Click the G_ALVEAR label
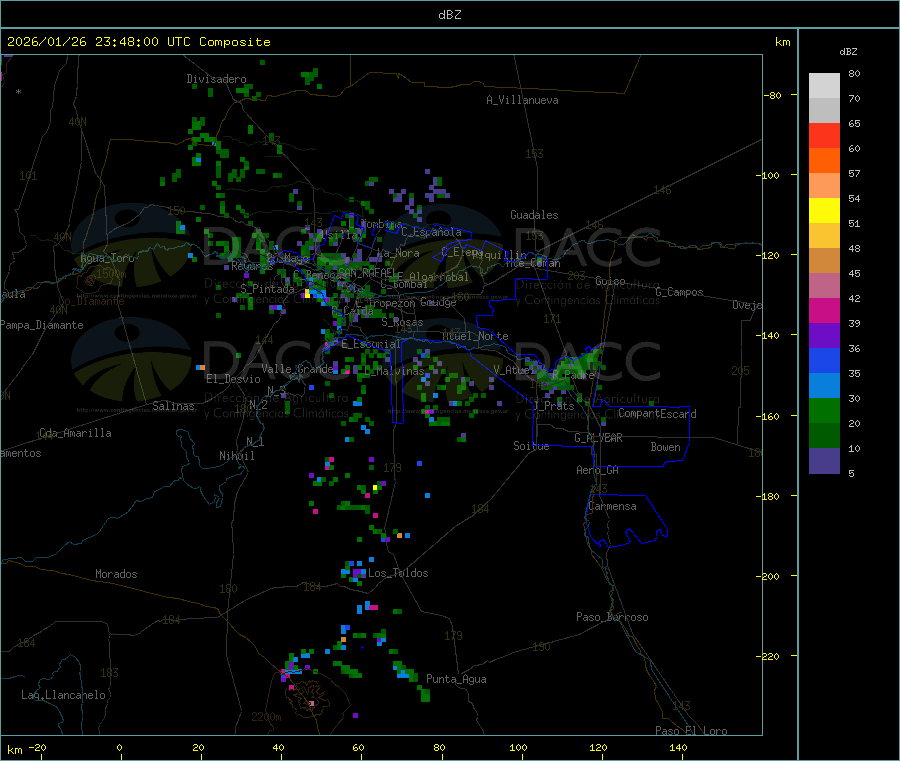The width and height of the screenshot is (900, 761). tap(598, 438)
